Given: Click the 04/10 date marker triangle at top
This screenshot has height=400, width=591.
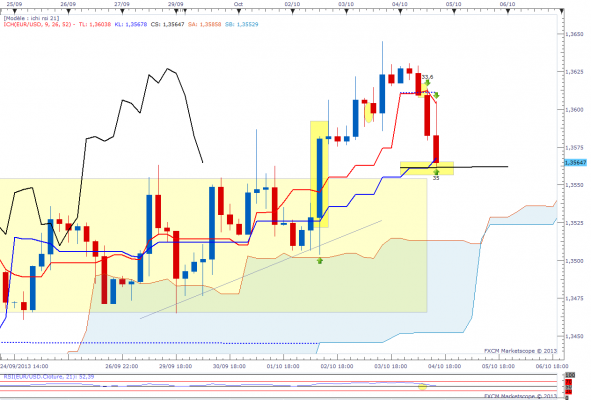Looking at the screenshot, I should coord(400,12).
